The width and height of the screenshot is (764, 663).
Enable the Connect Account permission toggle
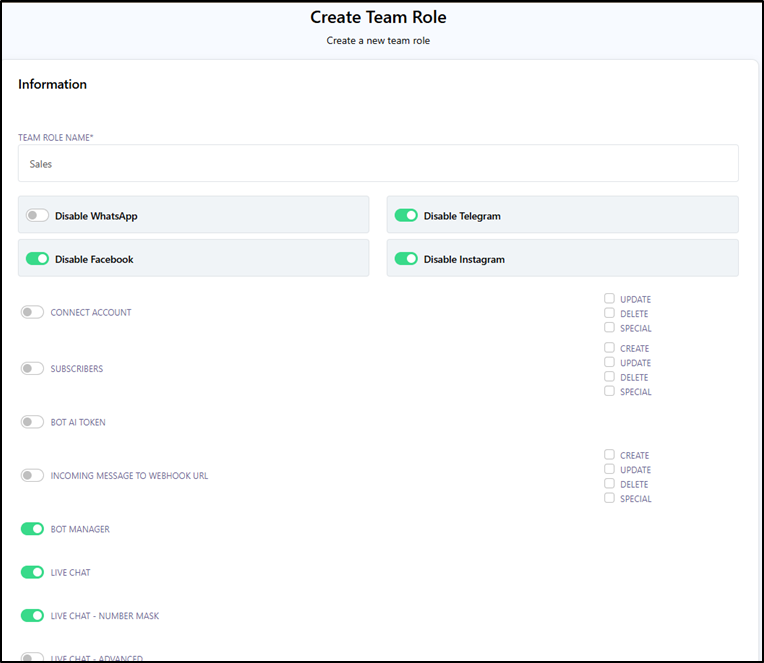tap(33, 312)
